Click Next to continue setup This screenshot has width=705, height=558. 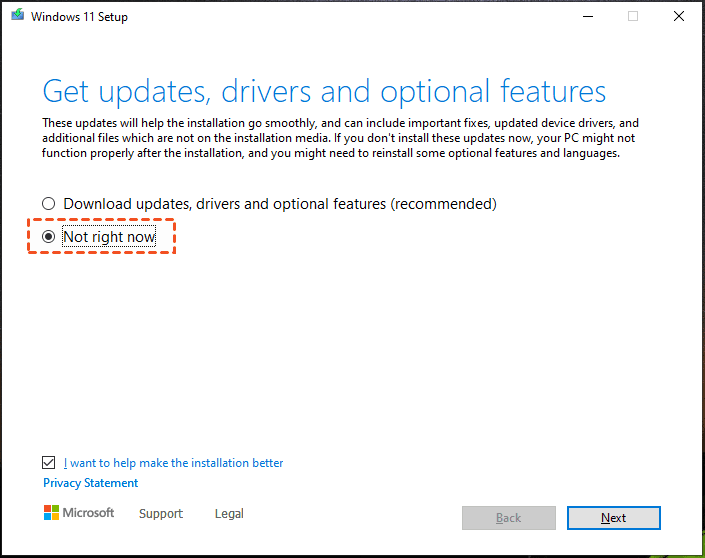[x=614, y=518]
